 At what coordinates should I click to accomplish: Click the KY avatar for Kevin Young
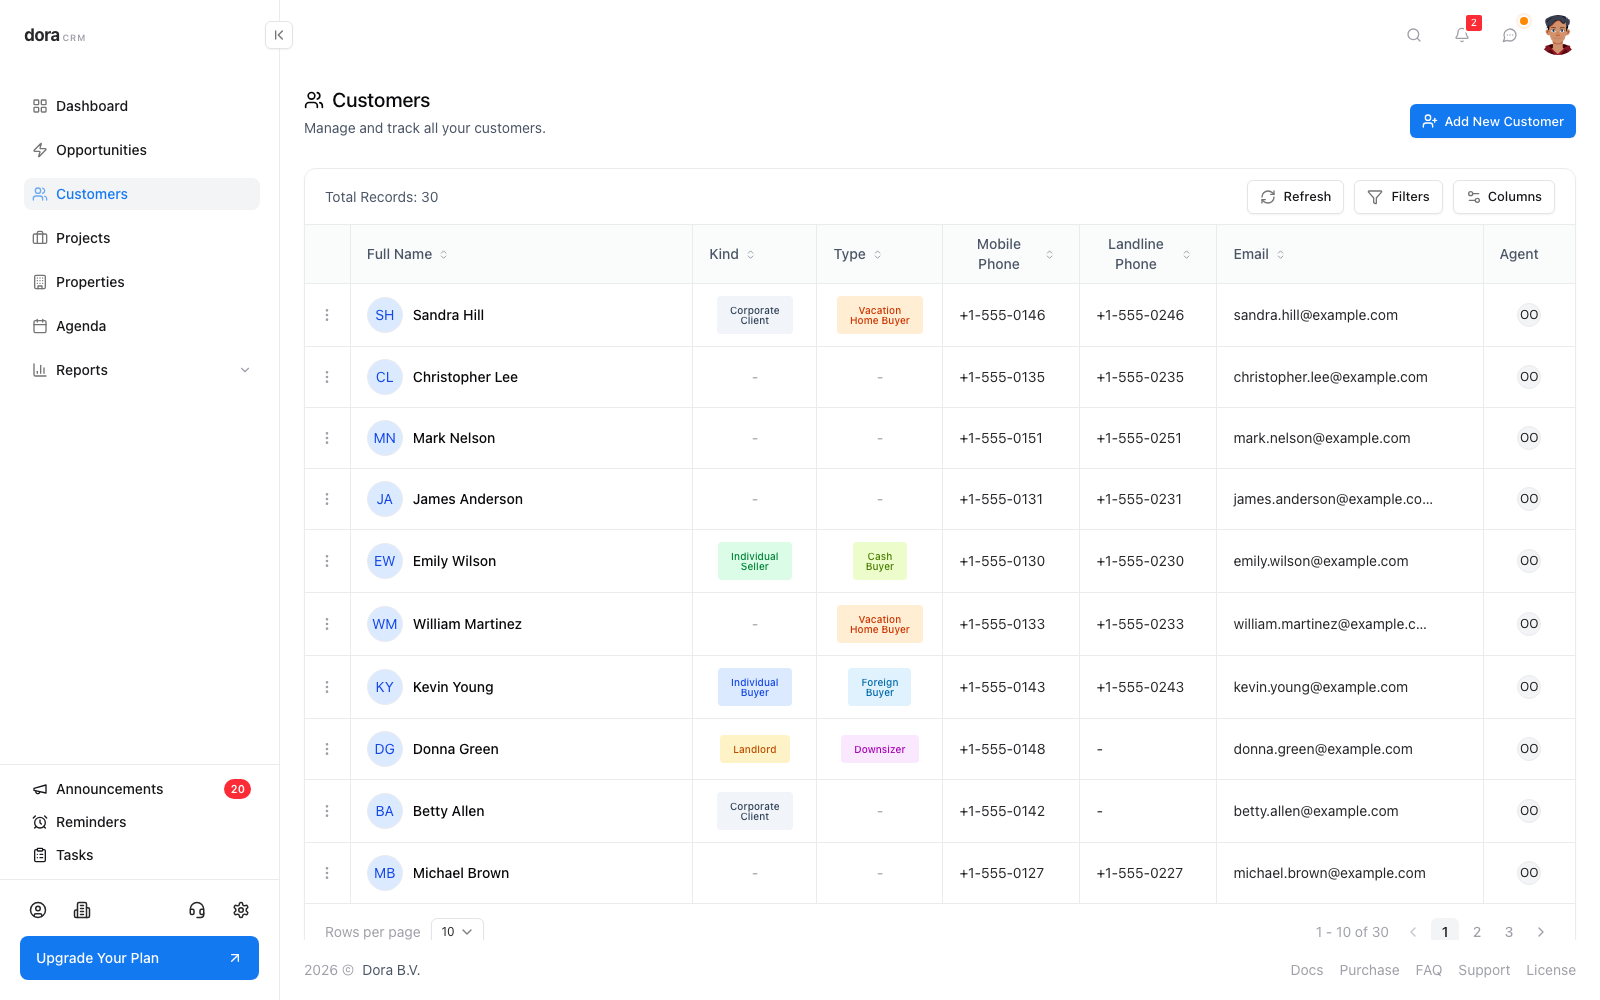pyautogui.click(x=385, y=687)
